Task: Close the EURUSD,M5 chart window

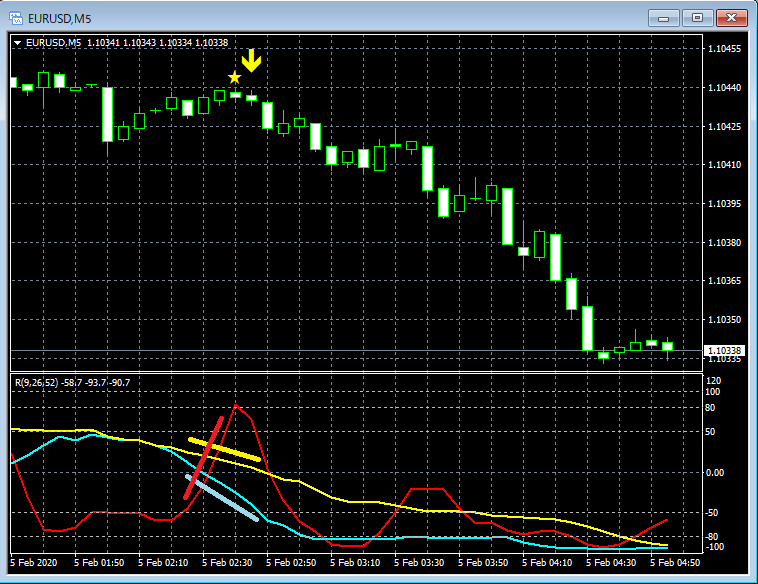Action: [x=731, y=18]
